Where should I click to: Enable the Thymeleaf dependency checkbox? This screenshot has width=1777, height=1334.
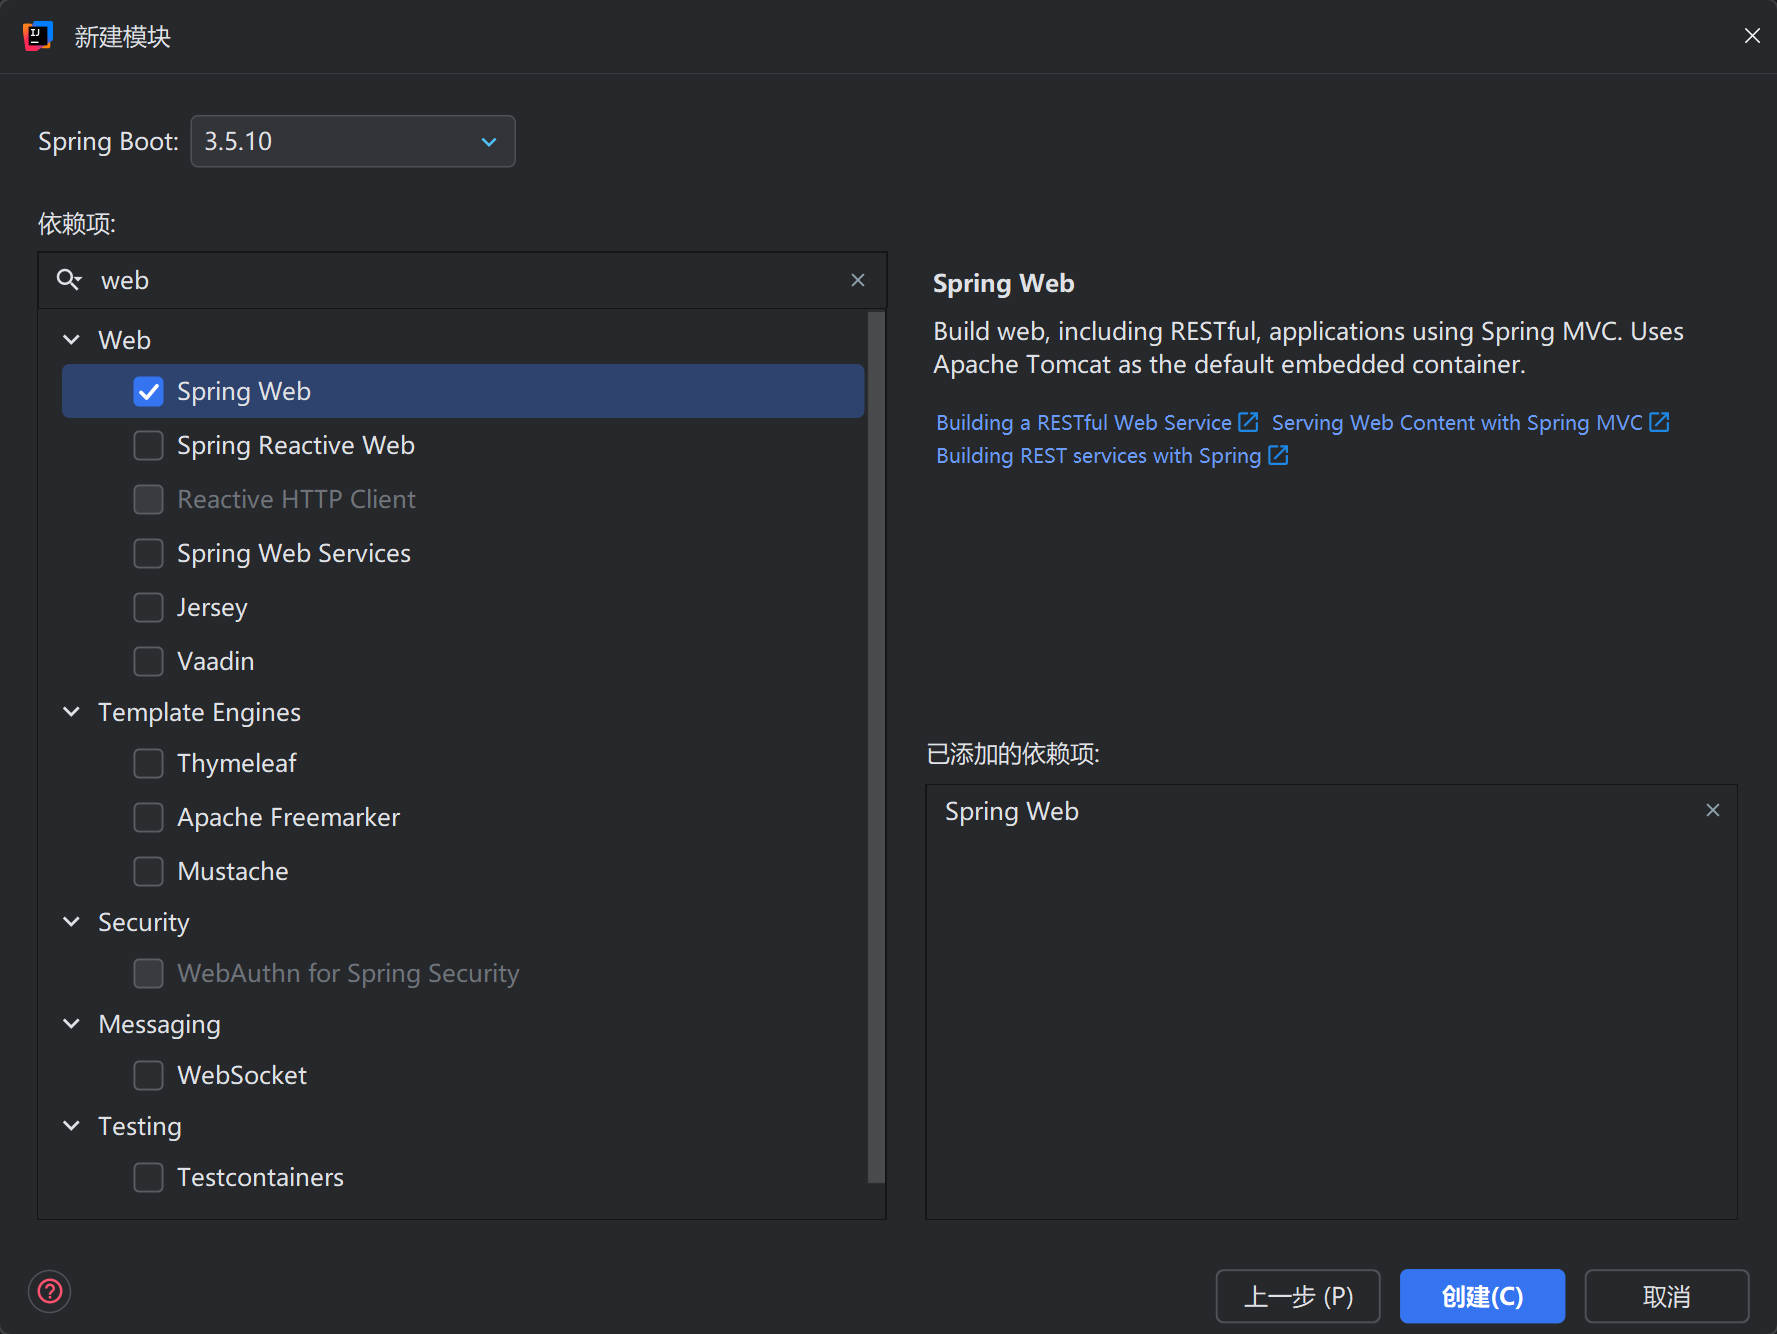coord(149,763)
